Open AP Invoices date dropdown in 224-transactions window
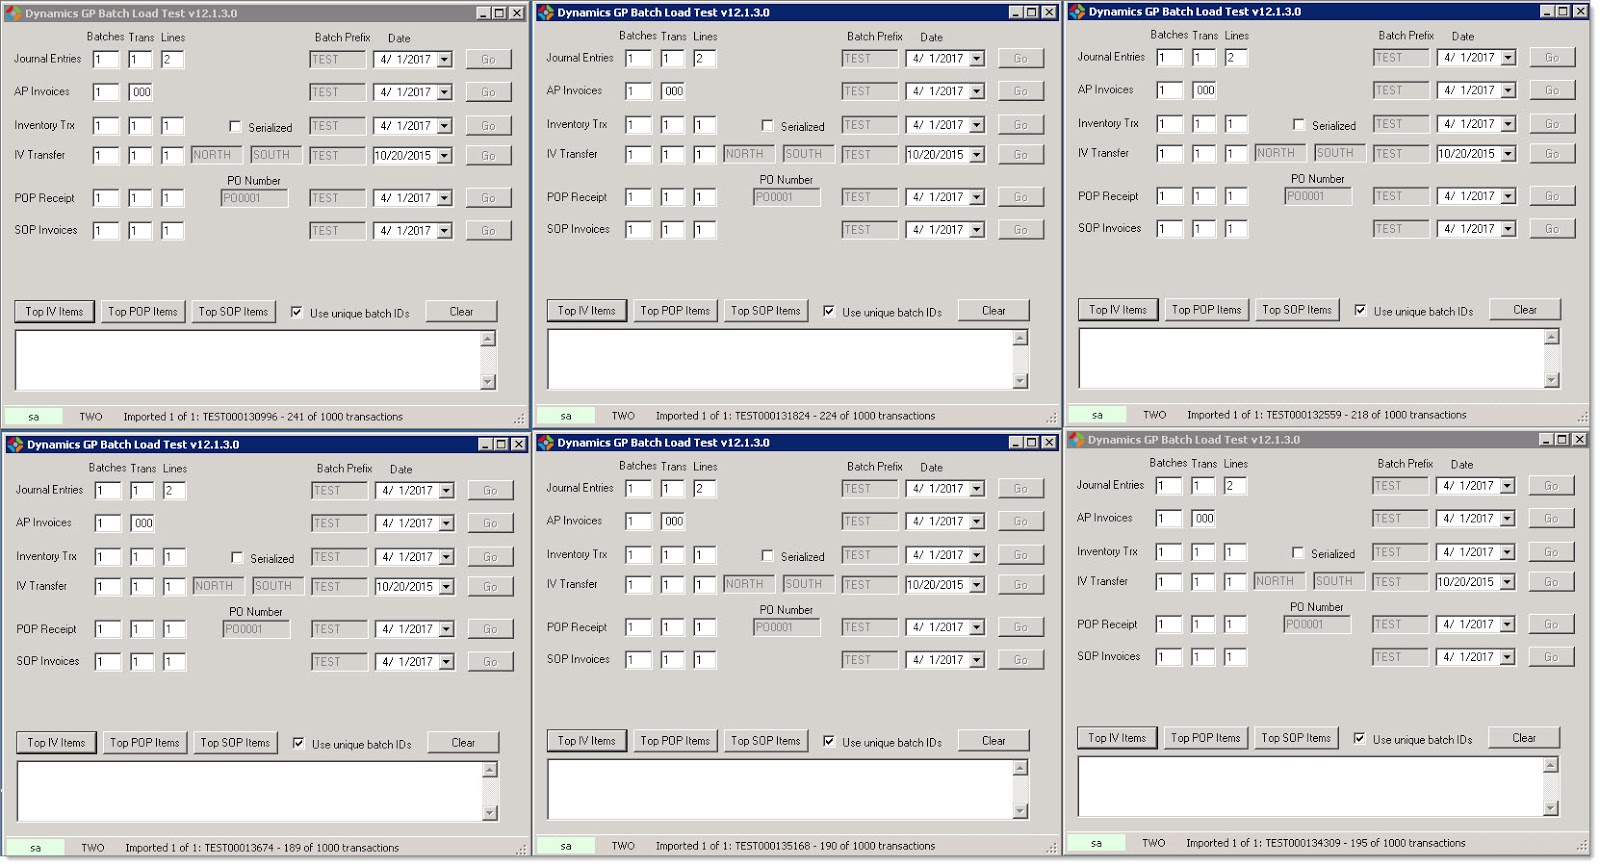The width and height of the screenshot is (1600, 866). [977, 91]
